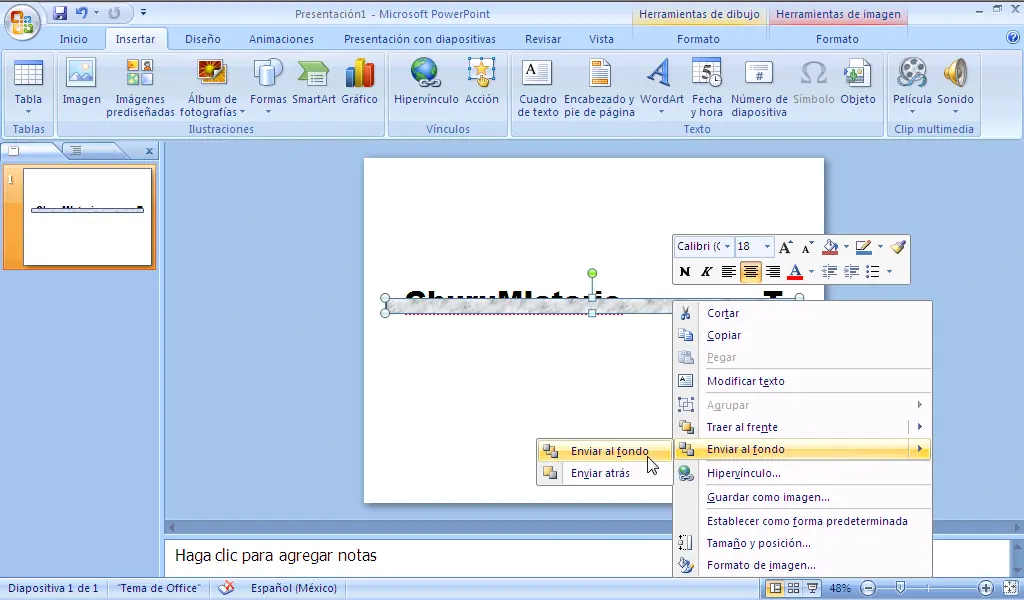The image size is (1024, 600).
Task: Insert a Sonido clip
Action: tap(955, 87)
